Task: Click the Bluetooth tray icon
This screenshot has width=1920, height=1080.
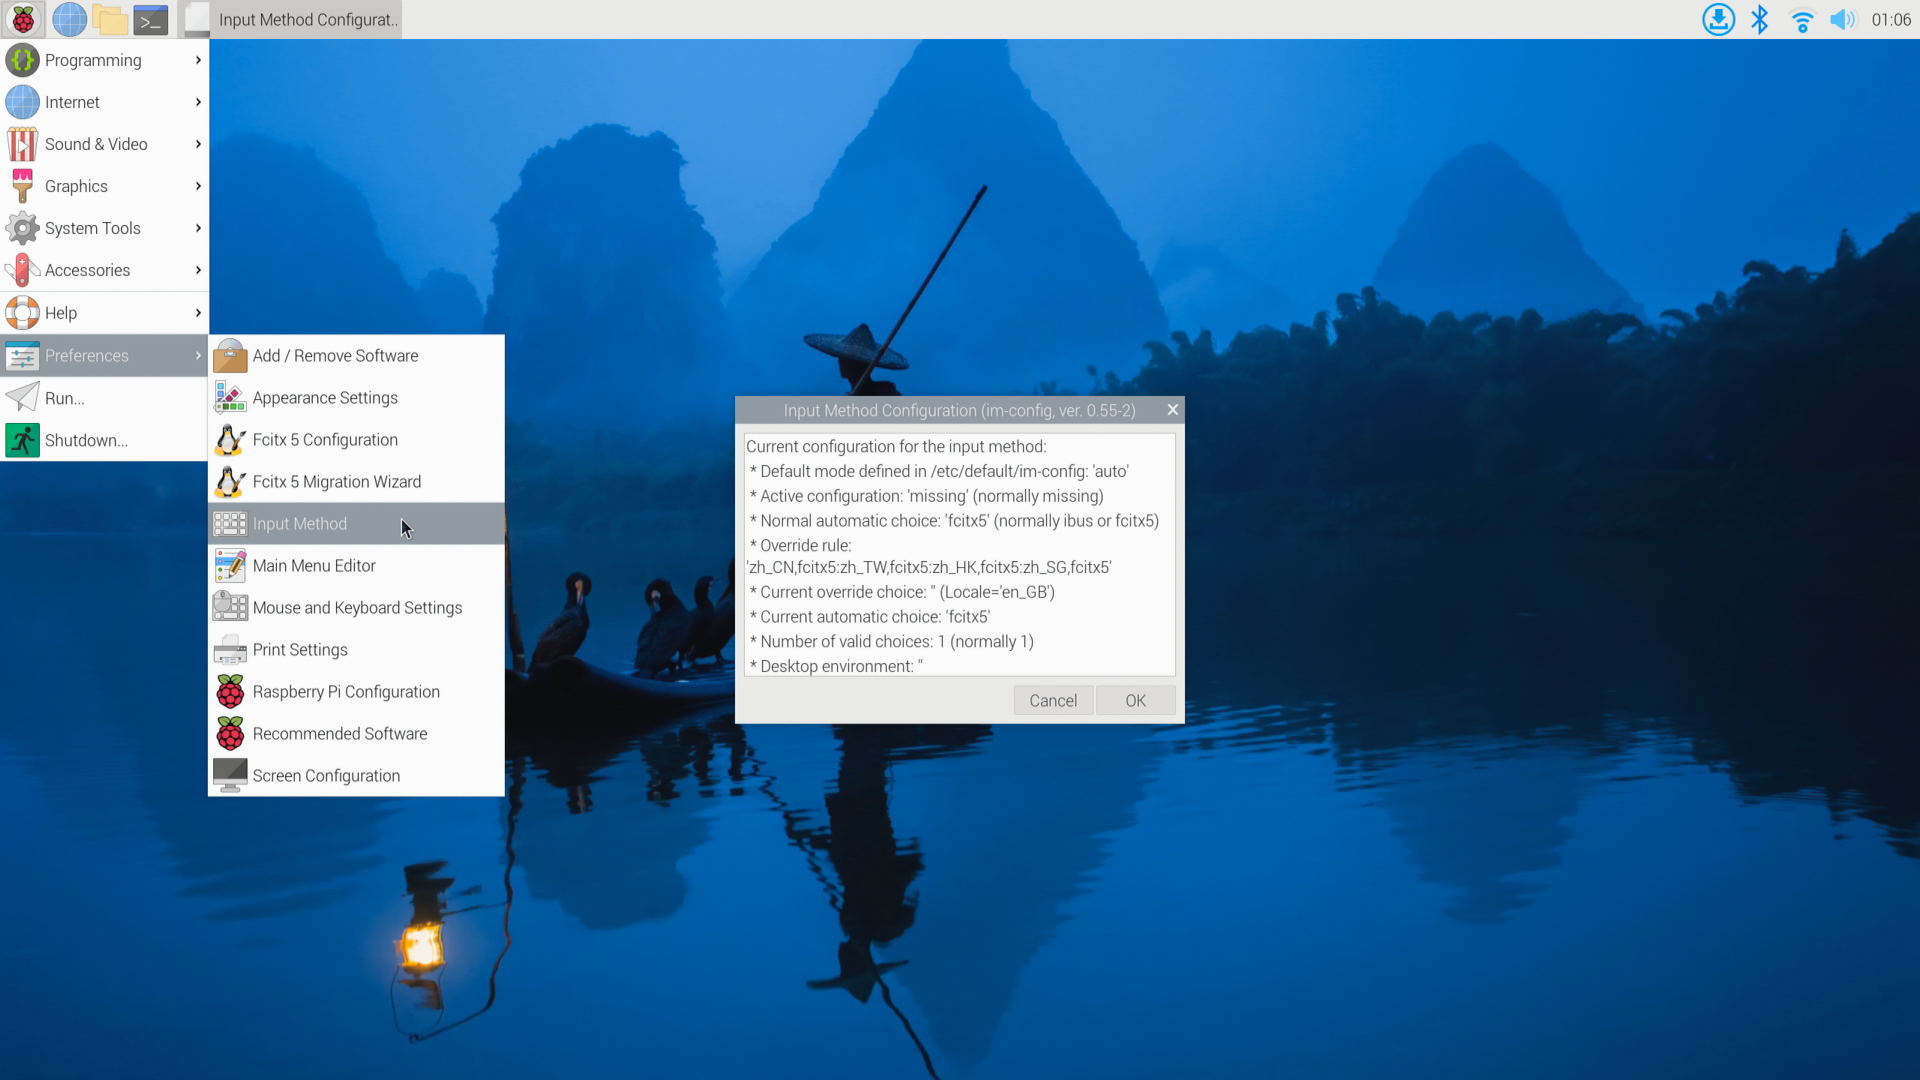Action: [1760, 19]
